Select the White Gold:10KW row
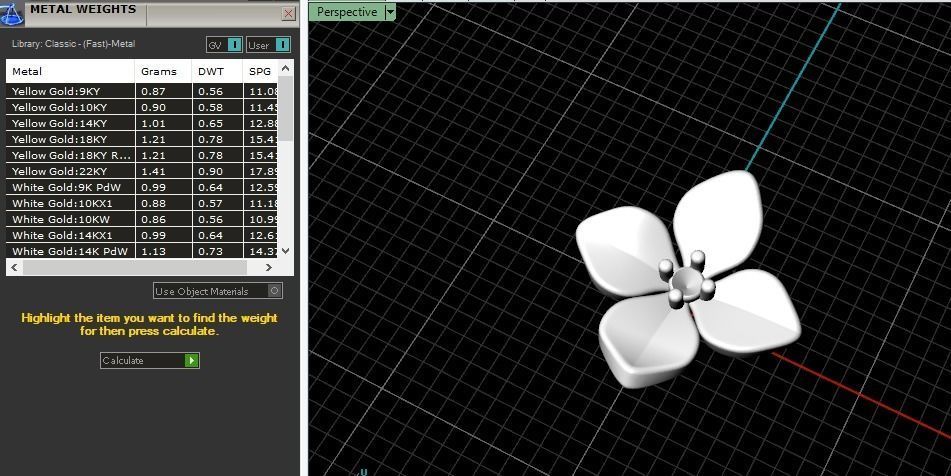 (142, 219)
